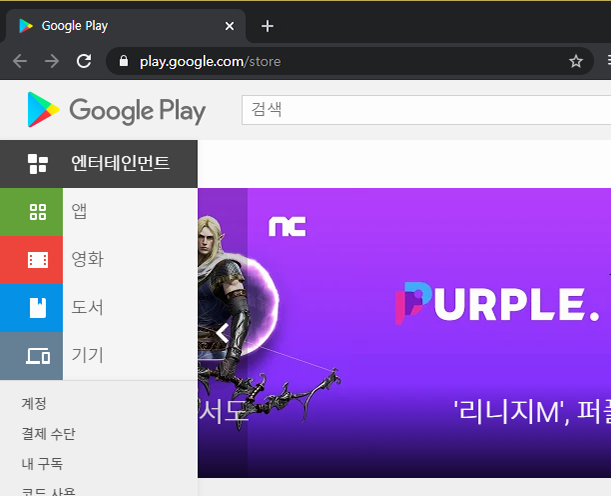This screenshot has height=496, width=611.
Task: Click the browser back arrow
Action: pos(20,61)
